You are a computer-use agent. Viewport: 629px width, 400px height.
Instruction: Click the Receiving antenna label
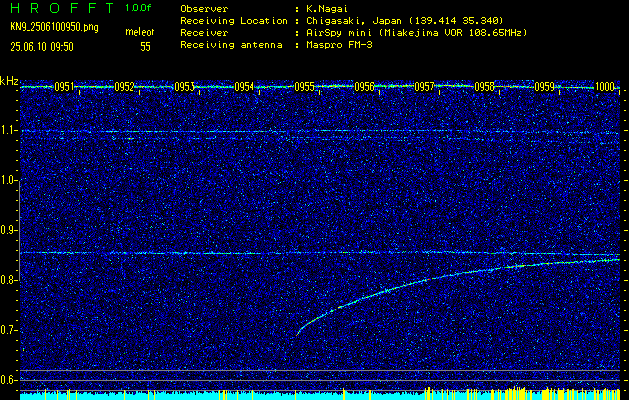[x=231, y=45]
